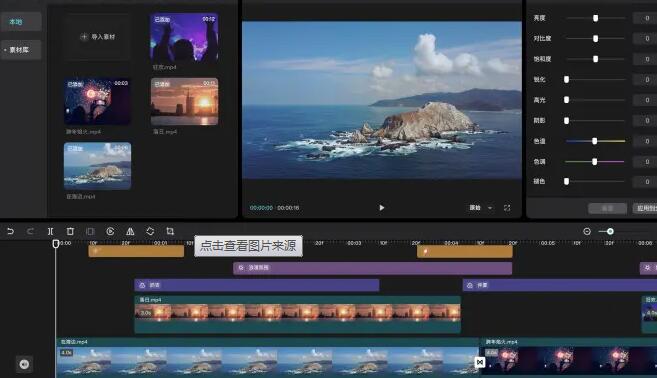
Task: Select the second orange clip on top track
Action: [x=465, y=251]
